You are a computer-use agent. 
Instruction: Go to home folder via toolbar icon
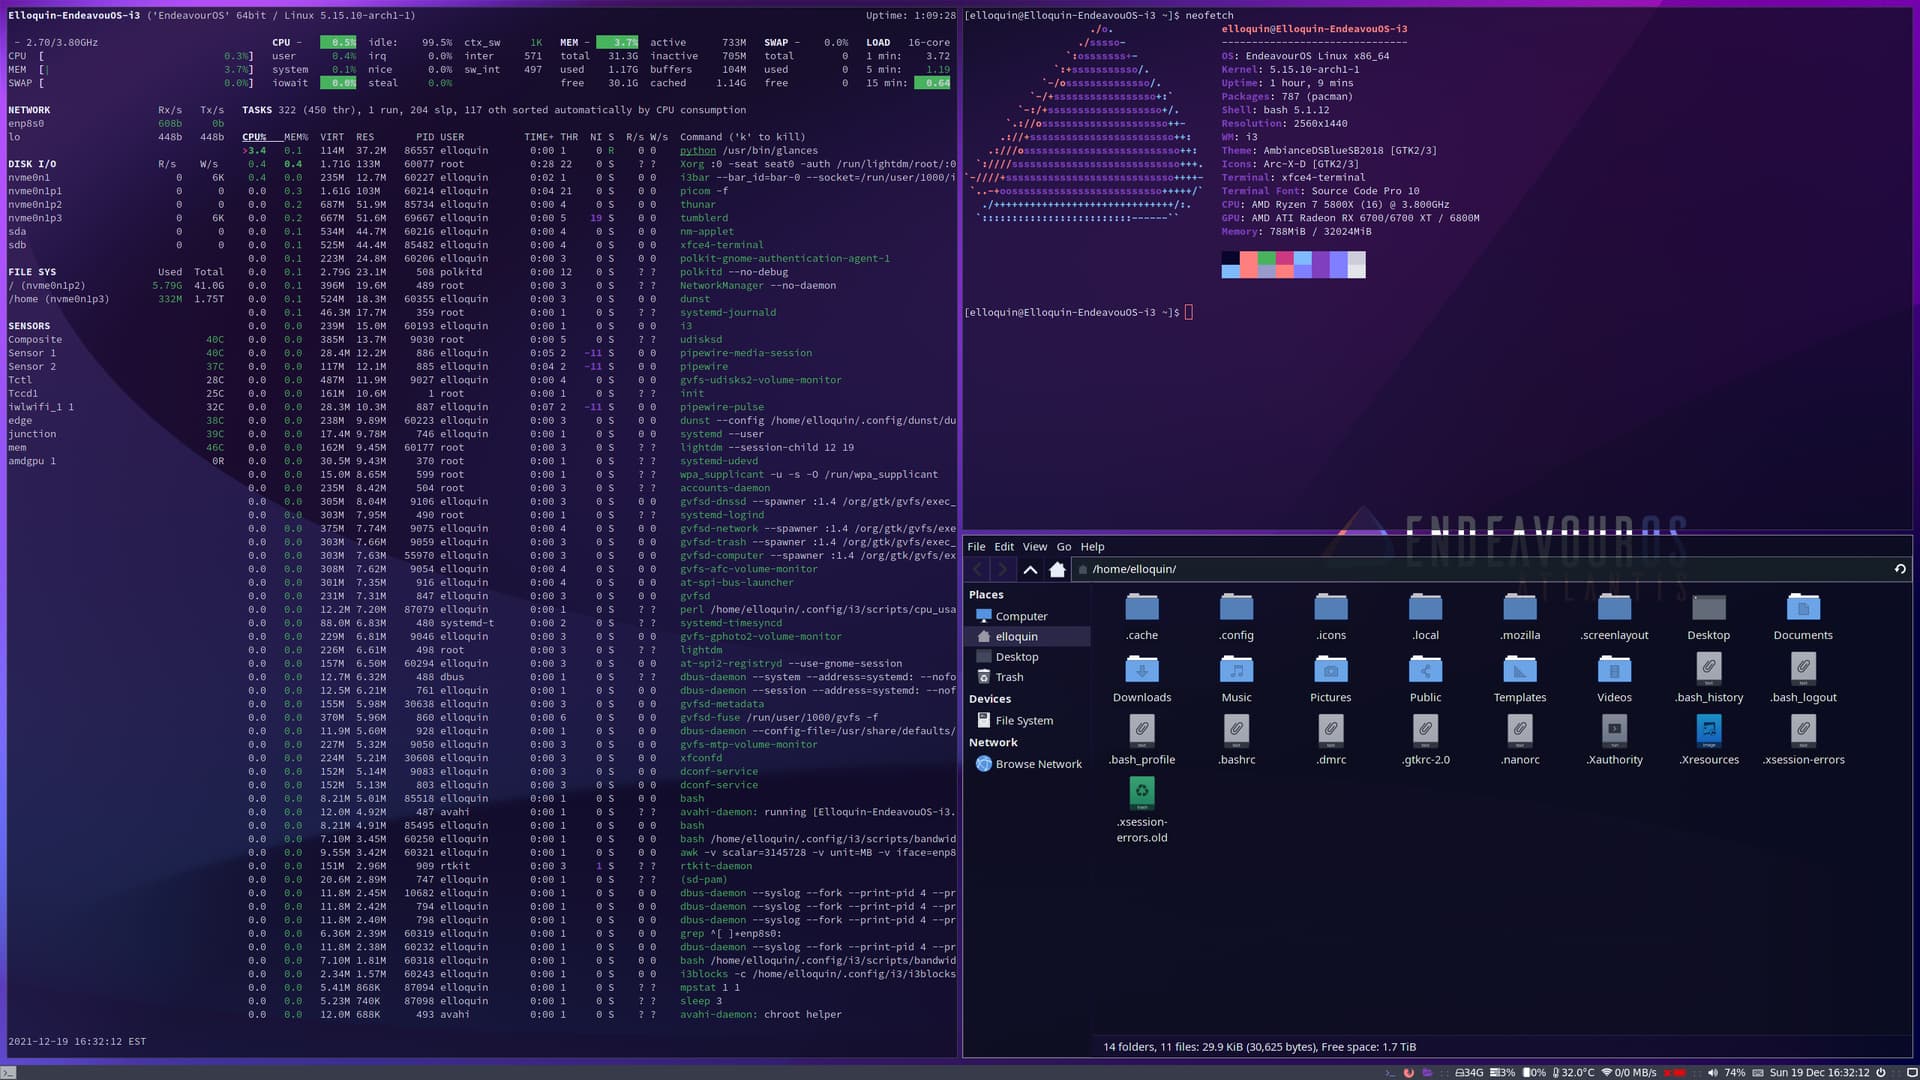1057,570
